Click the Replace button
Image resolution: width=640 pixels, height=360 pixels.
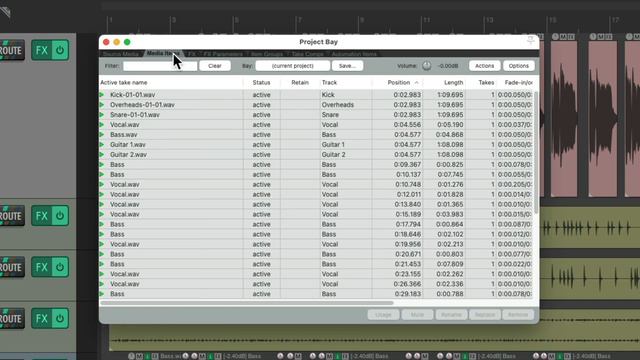click(x=485, y=315)
